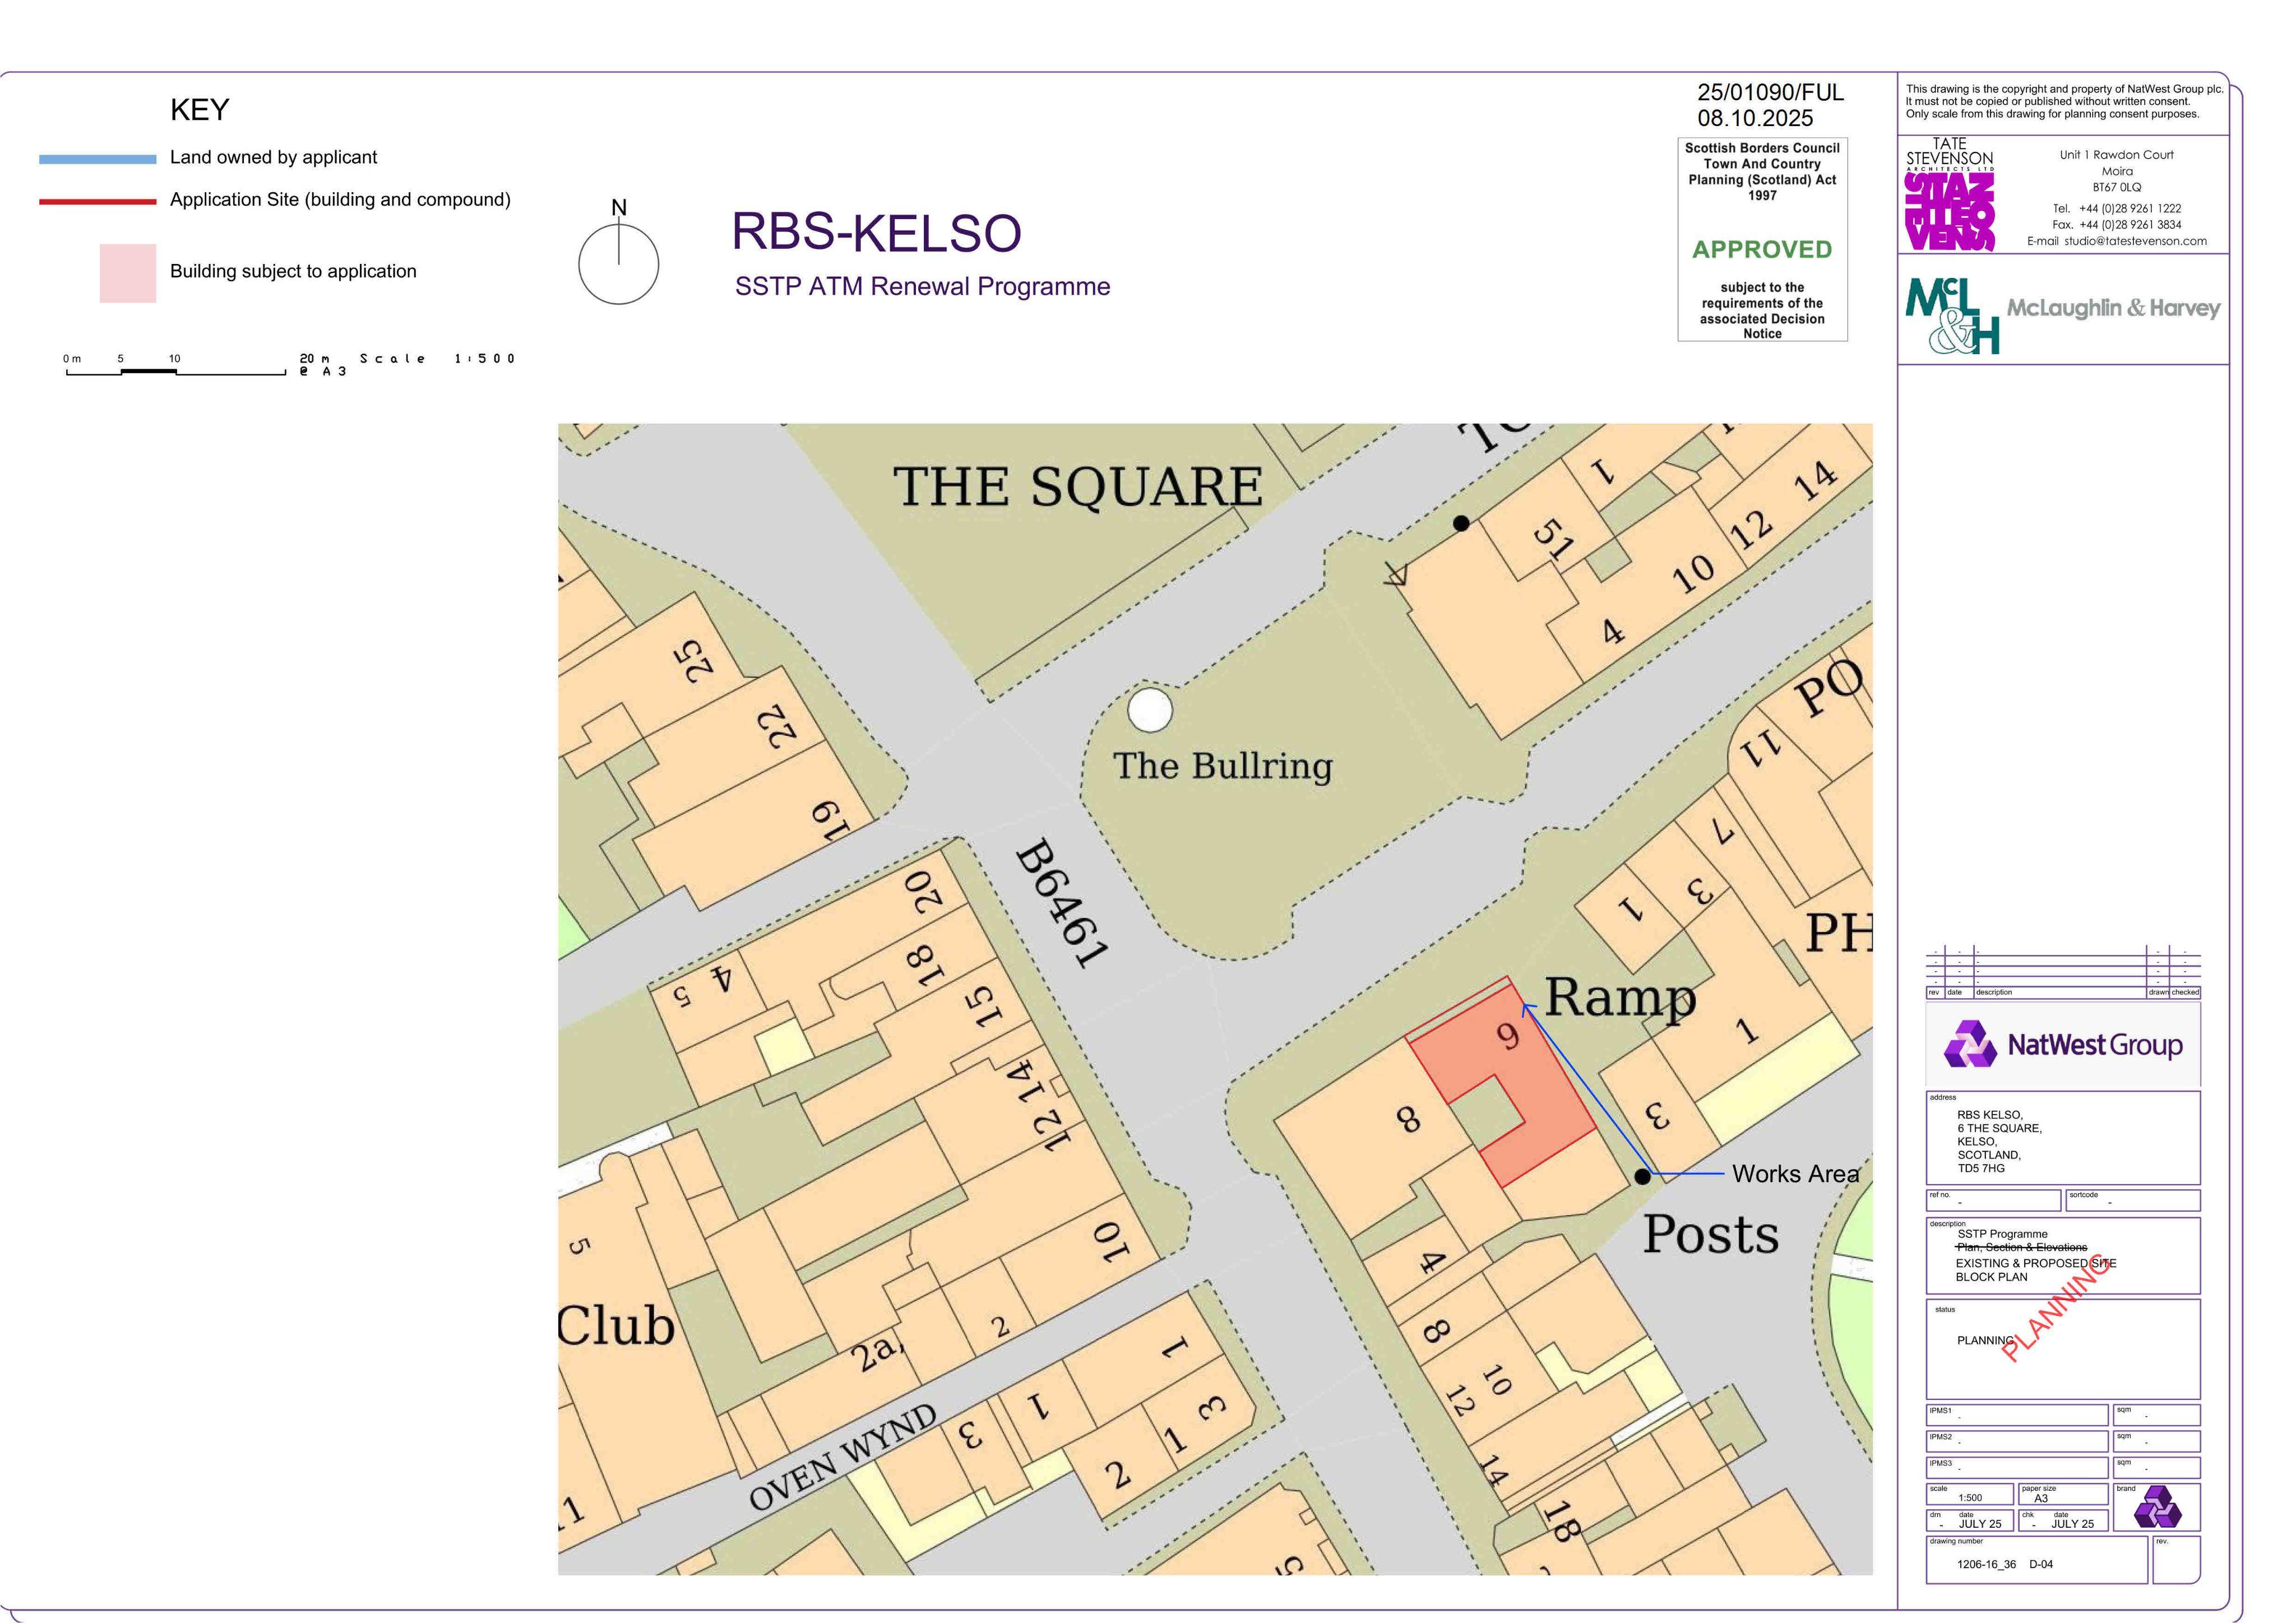This screenshot has width=2296, height=1623.
Task: Click the 'THE SQUARE' map label
Action: [x=1078, y=487]
